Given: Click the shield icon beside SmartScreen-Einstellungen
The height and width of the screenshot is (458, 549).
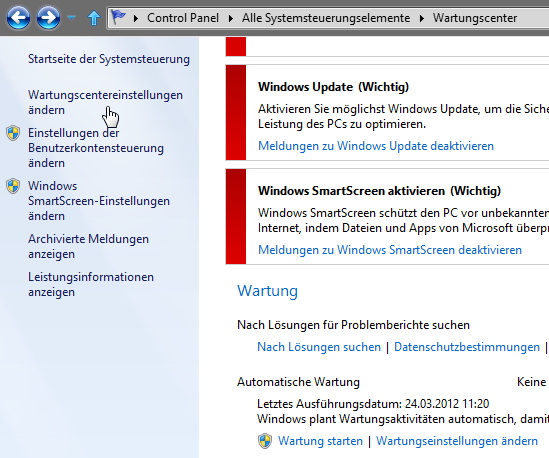Looking at the screenshot, I should (x=13, y=186).
